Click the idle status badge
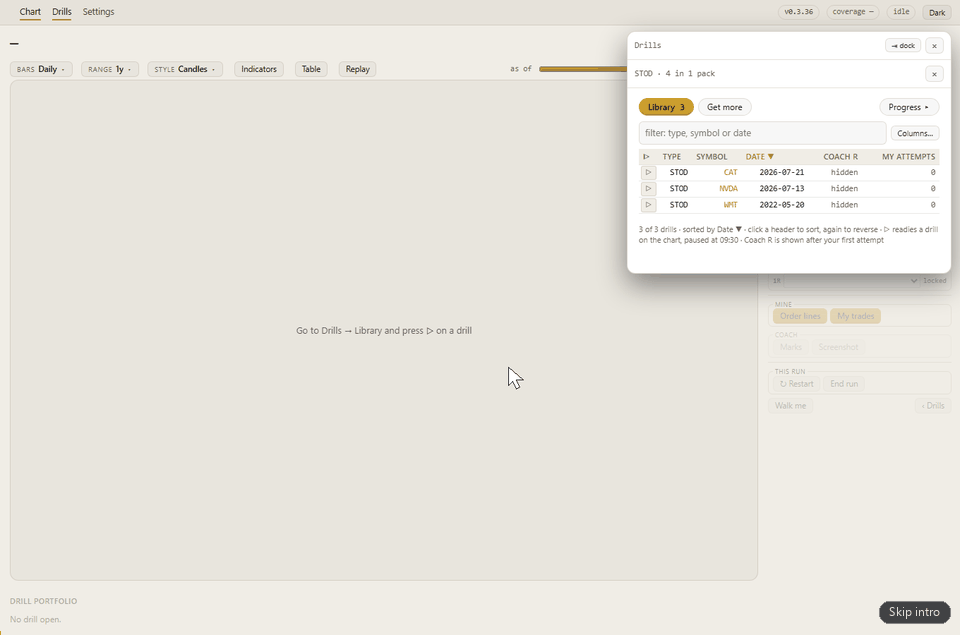The width and height of the screenshot is (960, 635). (x=901, y=12)
